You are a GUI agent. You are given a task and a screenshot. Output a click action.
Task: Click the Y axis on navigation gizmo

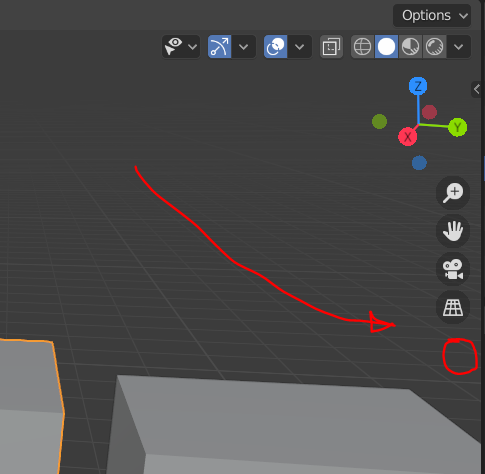tap(458, 127)
